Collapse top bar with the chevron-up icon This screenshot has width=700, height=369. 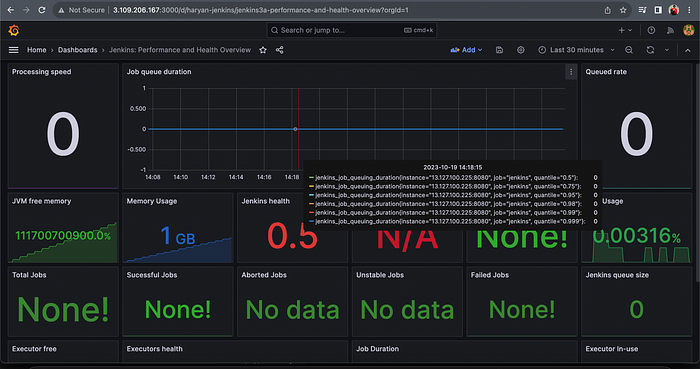(688, 50)
